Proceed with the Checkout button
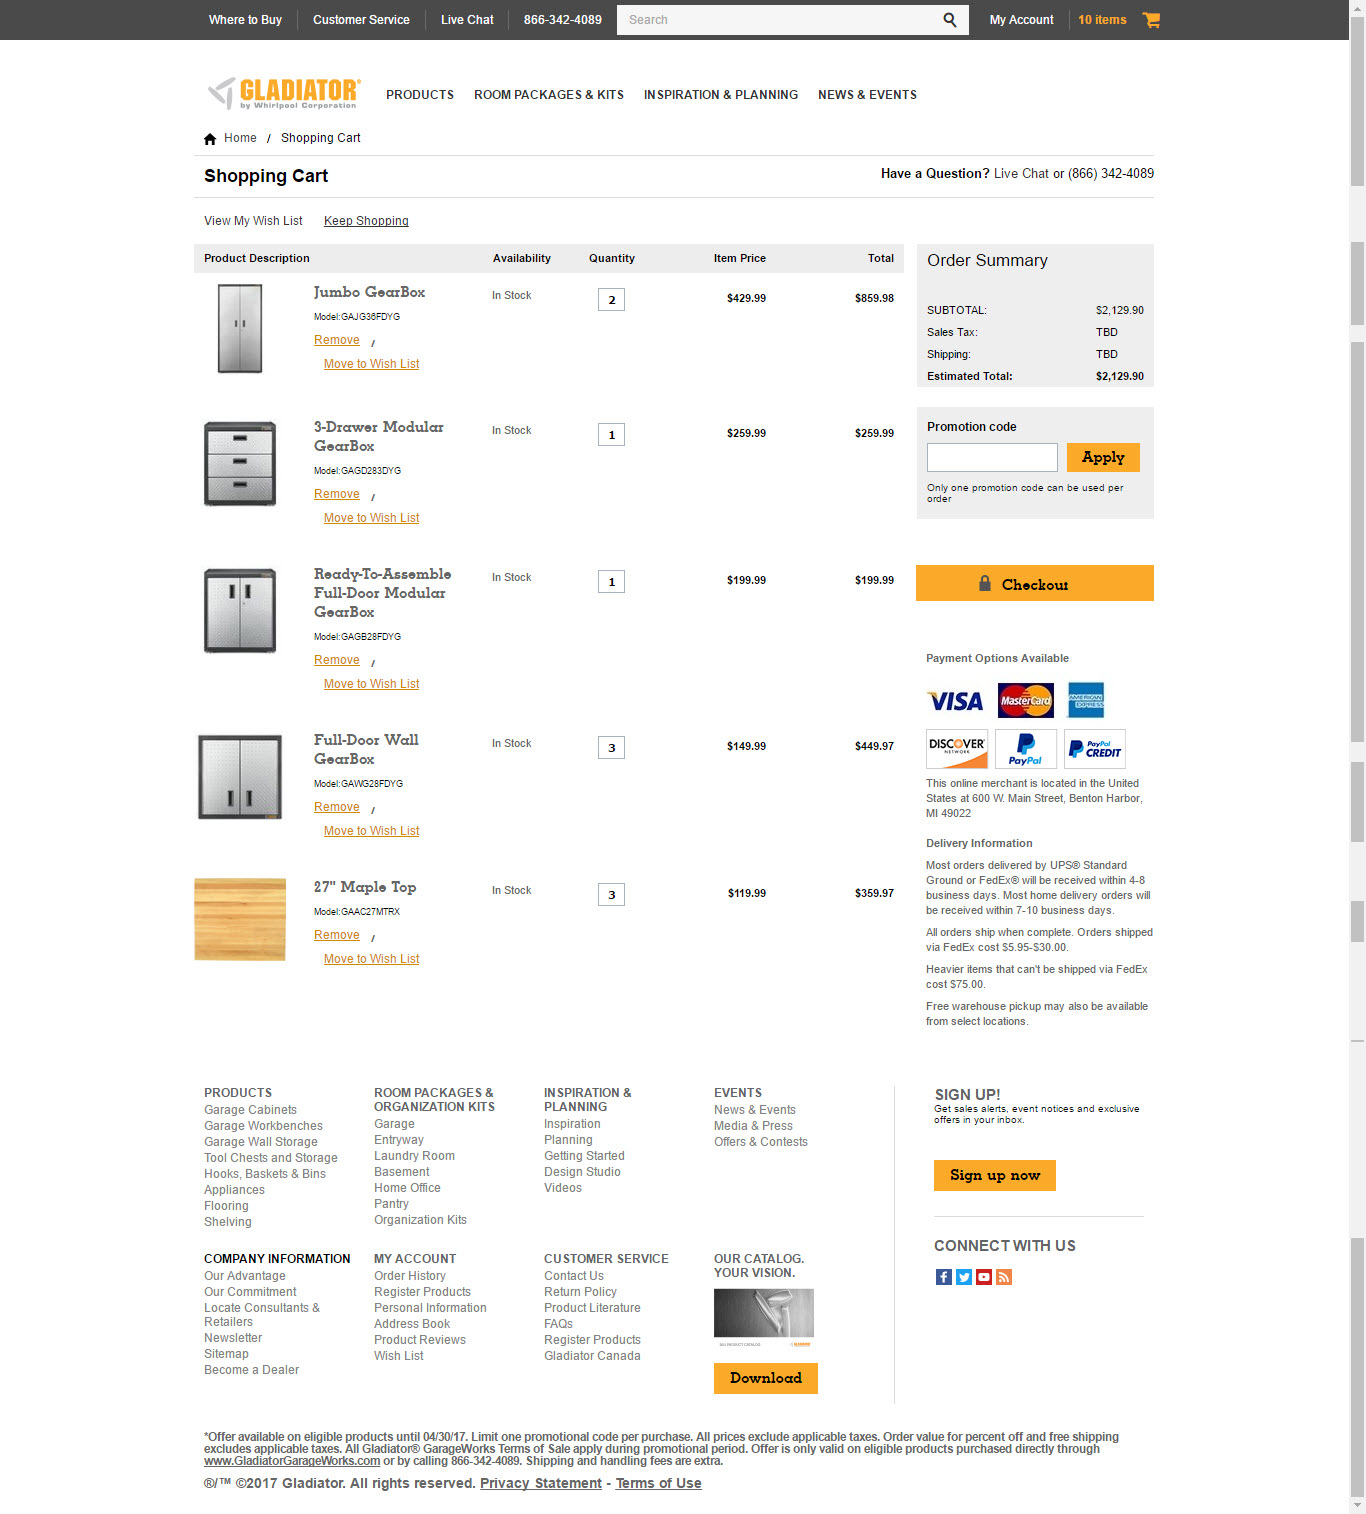1366x1514 pixels. 1035,583
